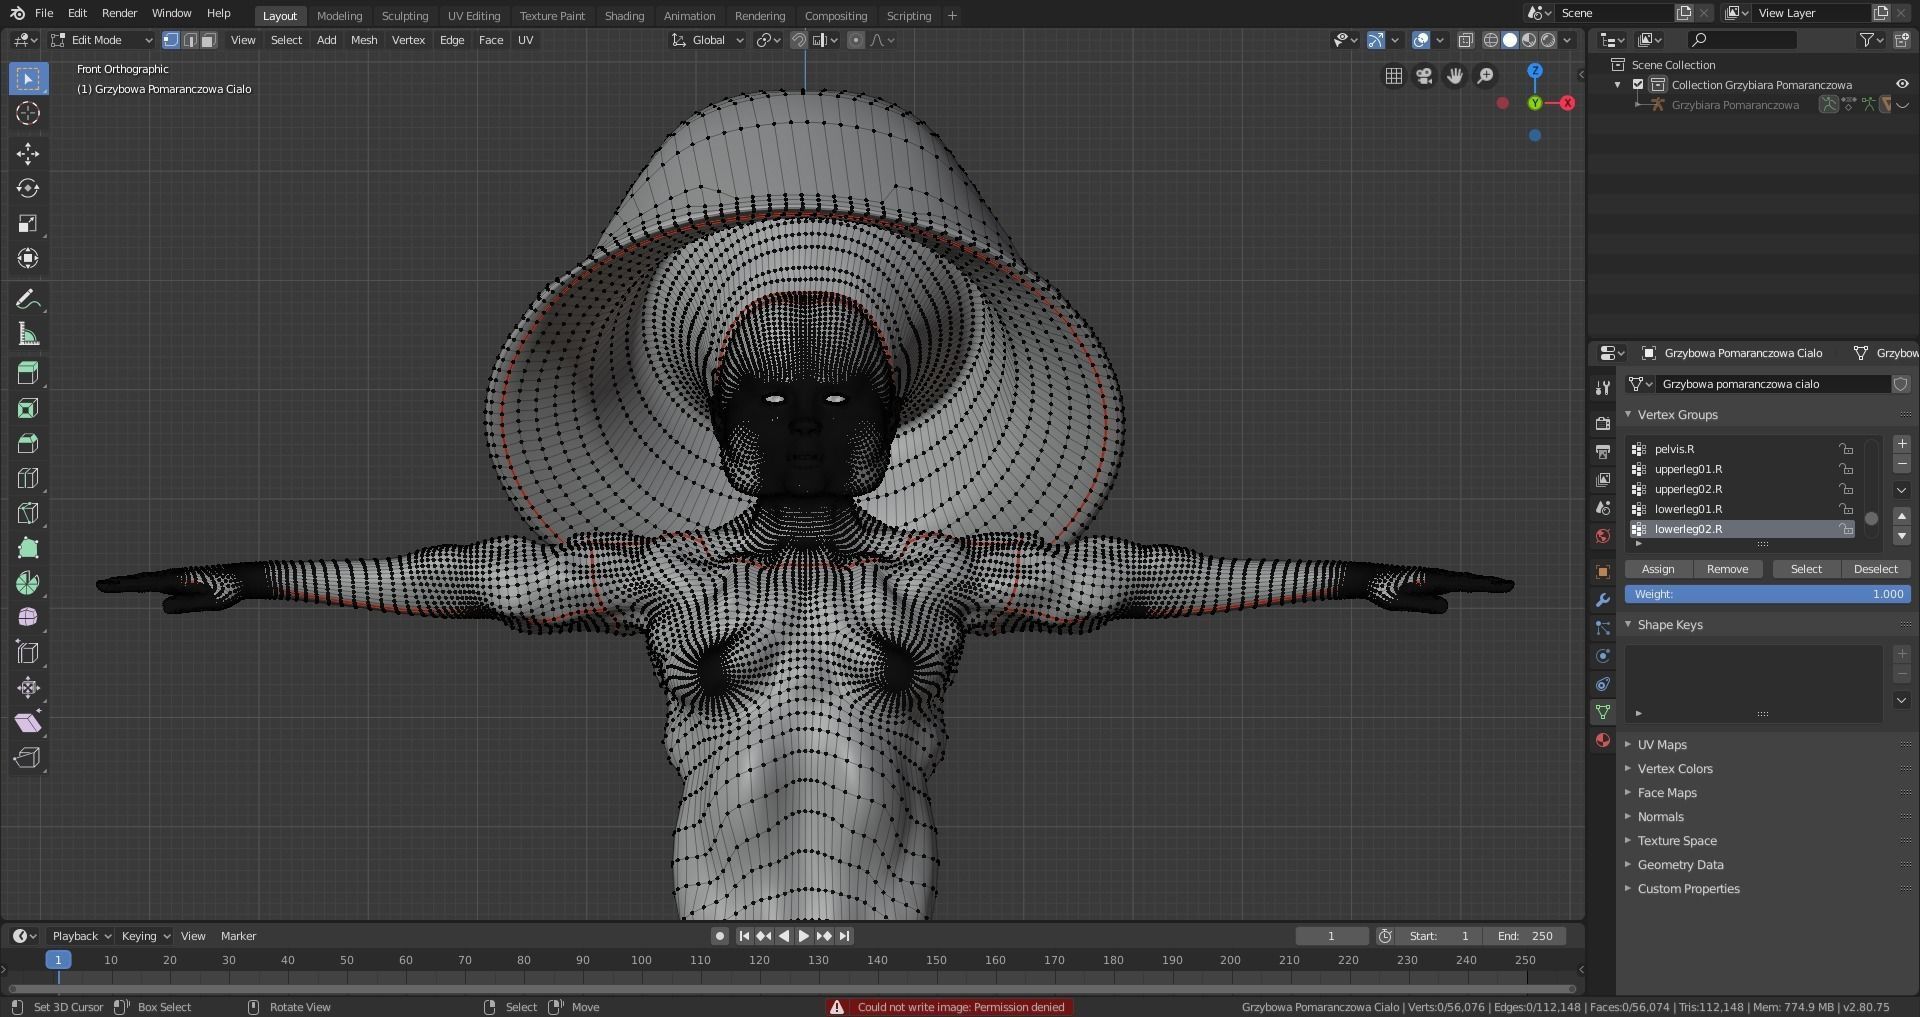Select the Transform tool

click(x=28, y=258)
